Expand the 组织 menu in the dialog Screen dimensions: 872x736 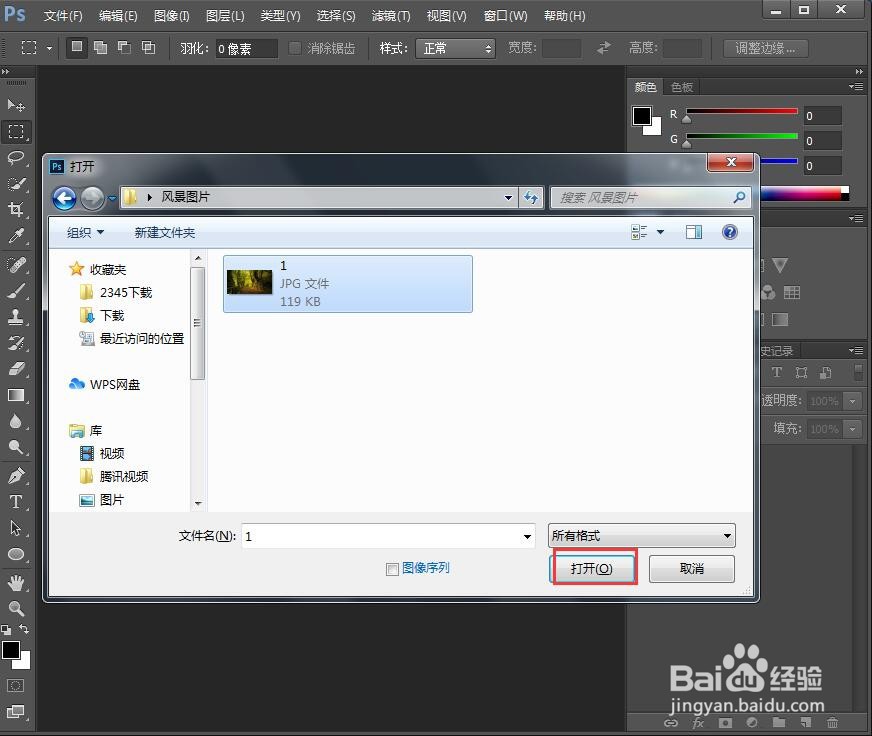point(85,233)
